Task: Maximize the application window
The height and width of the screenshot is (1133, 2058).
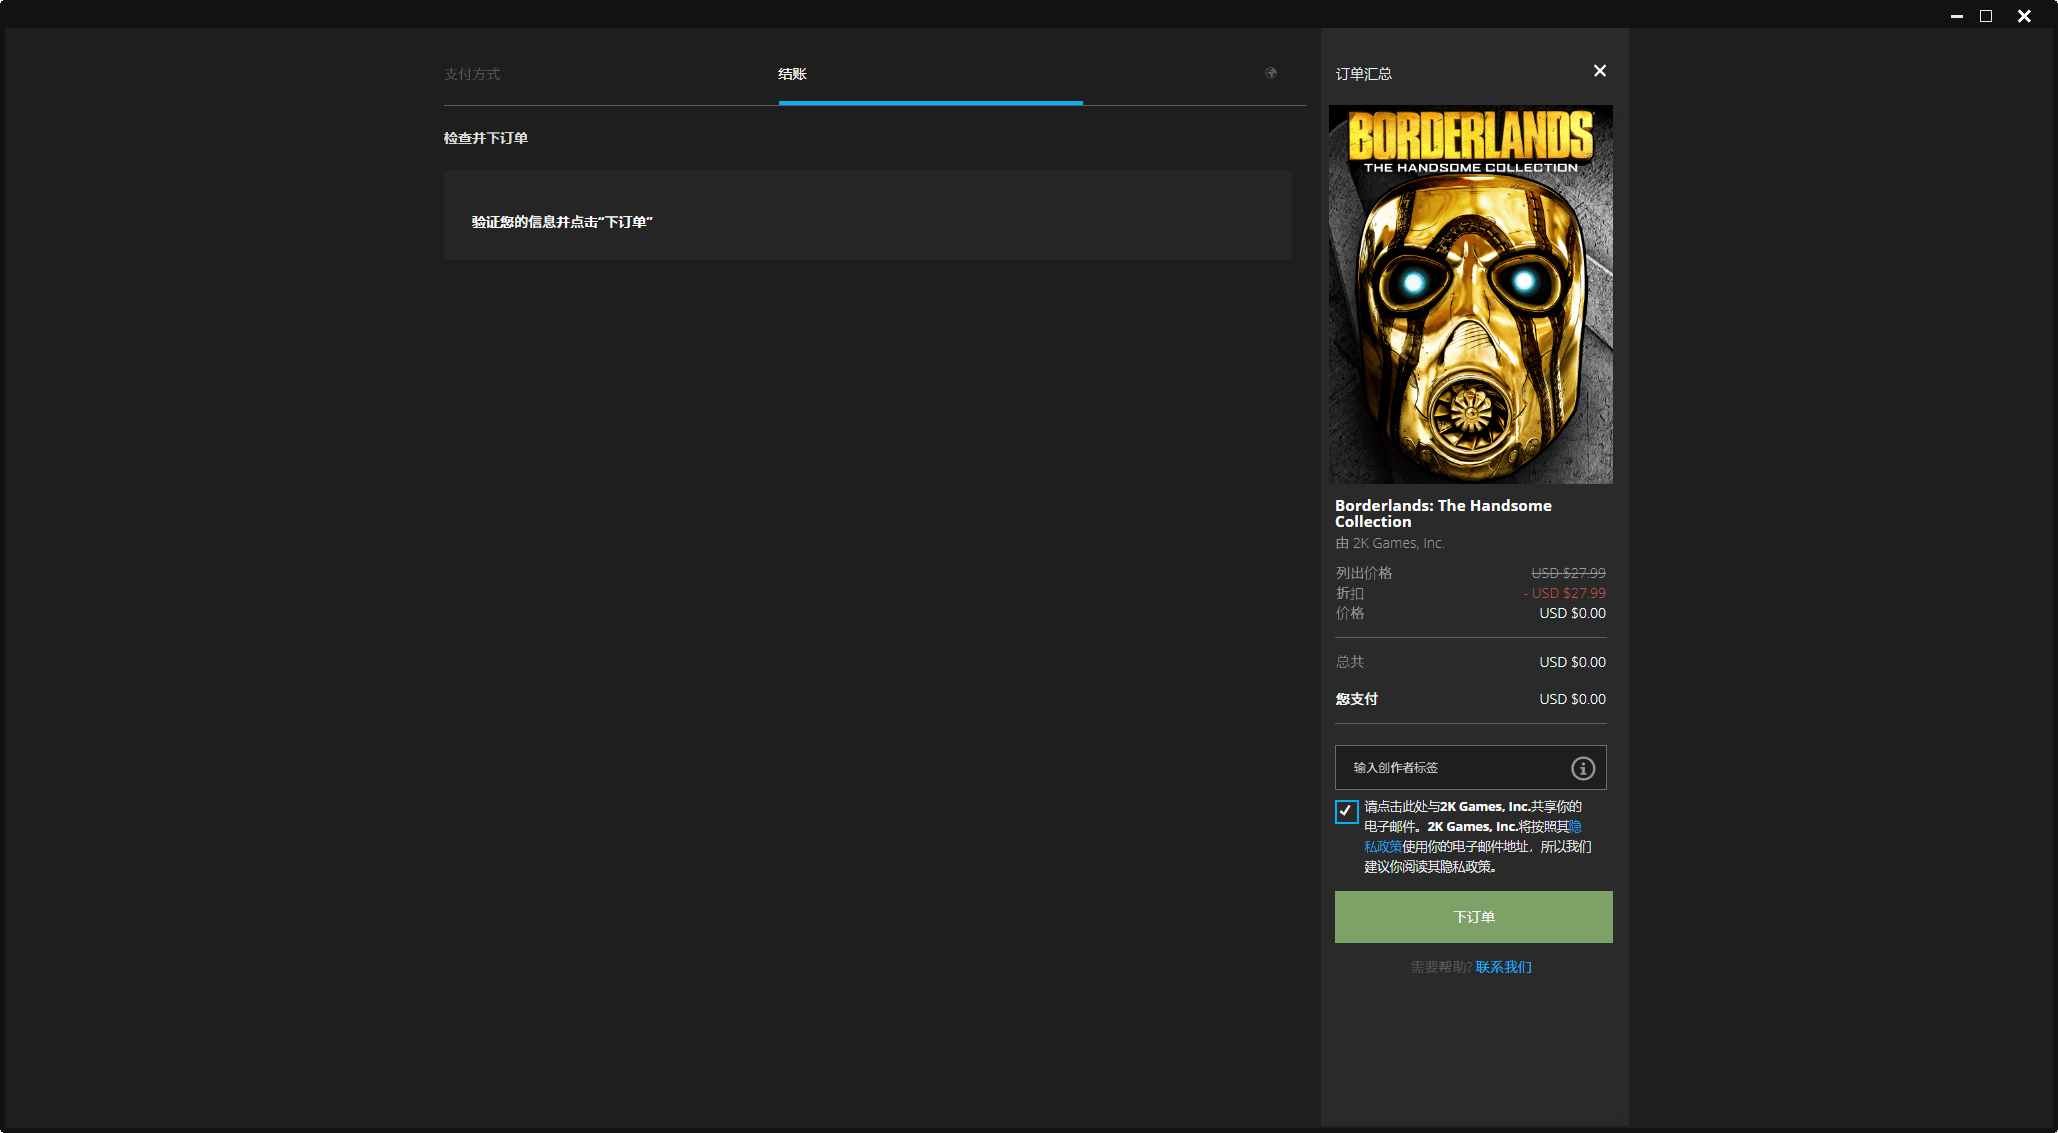Action: [1986, 16]
